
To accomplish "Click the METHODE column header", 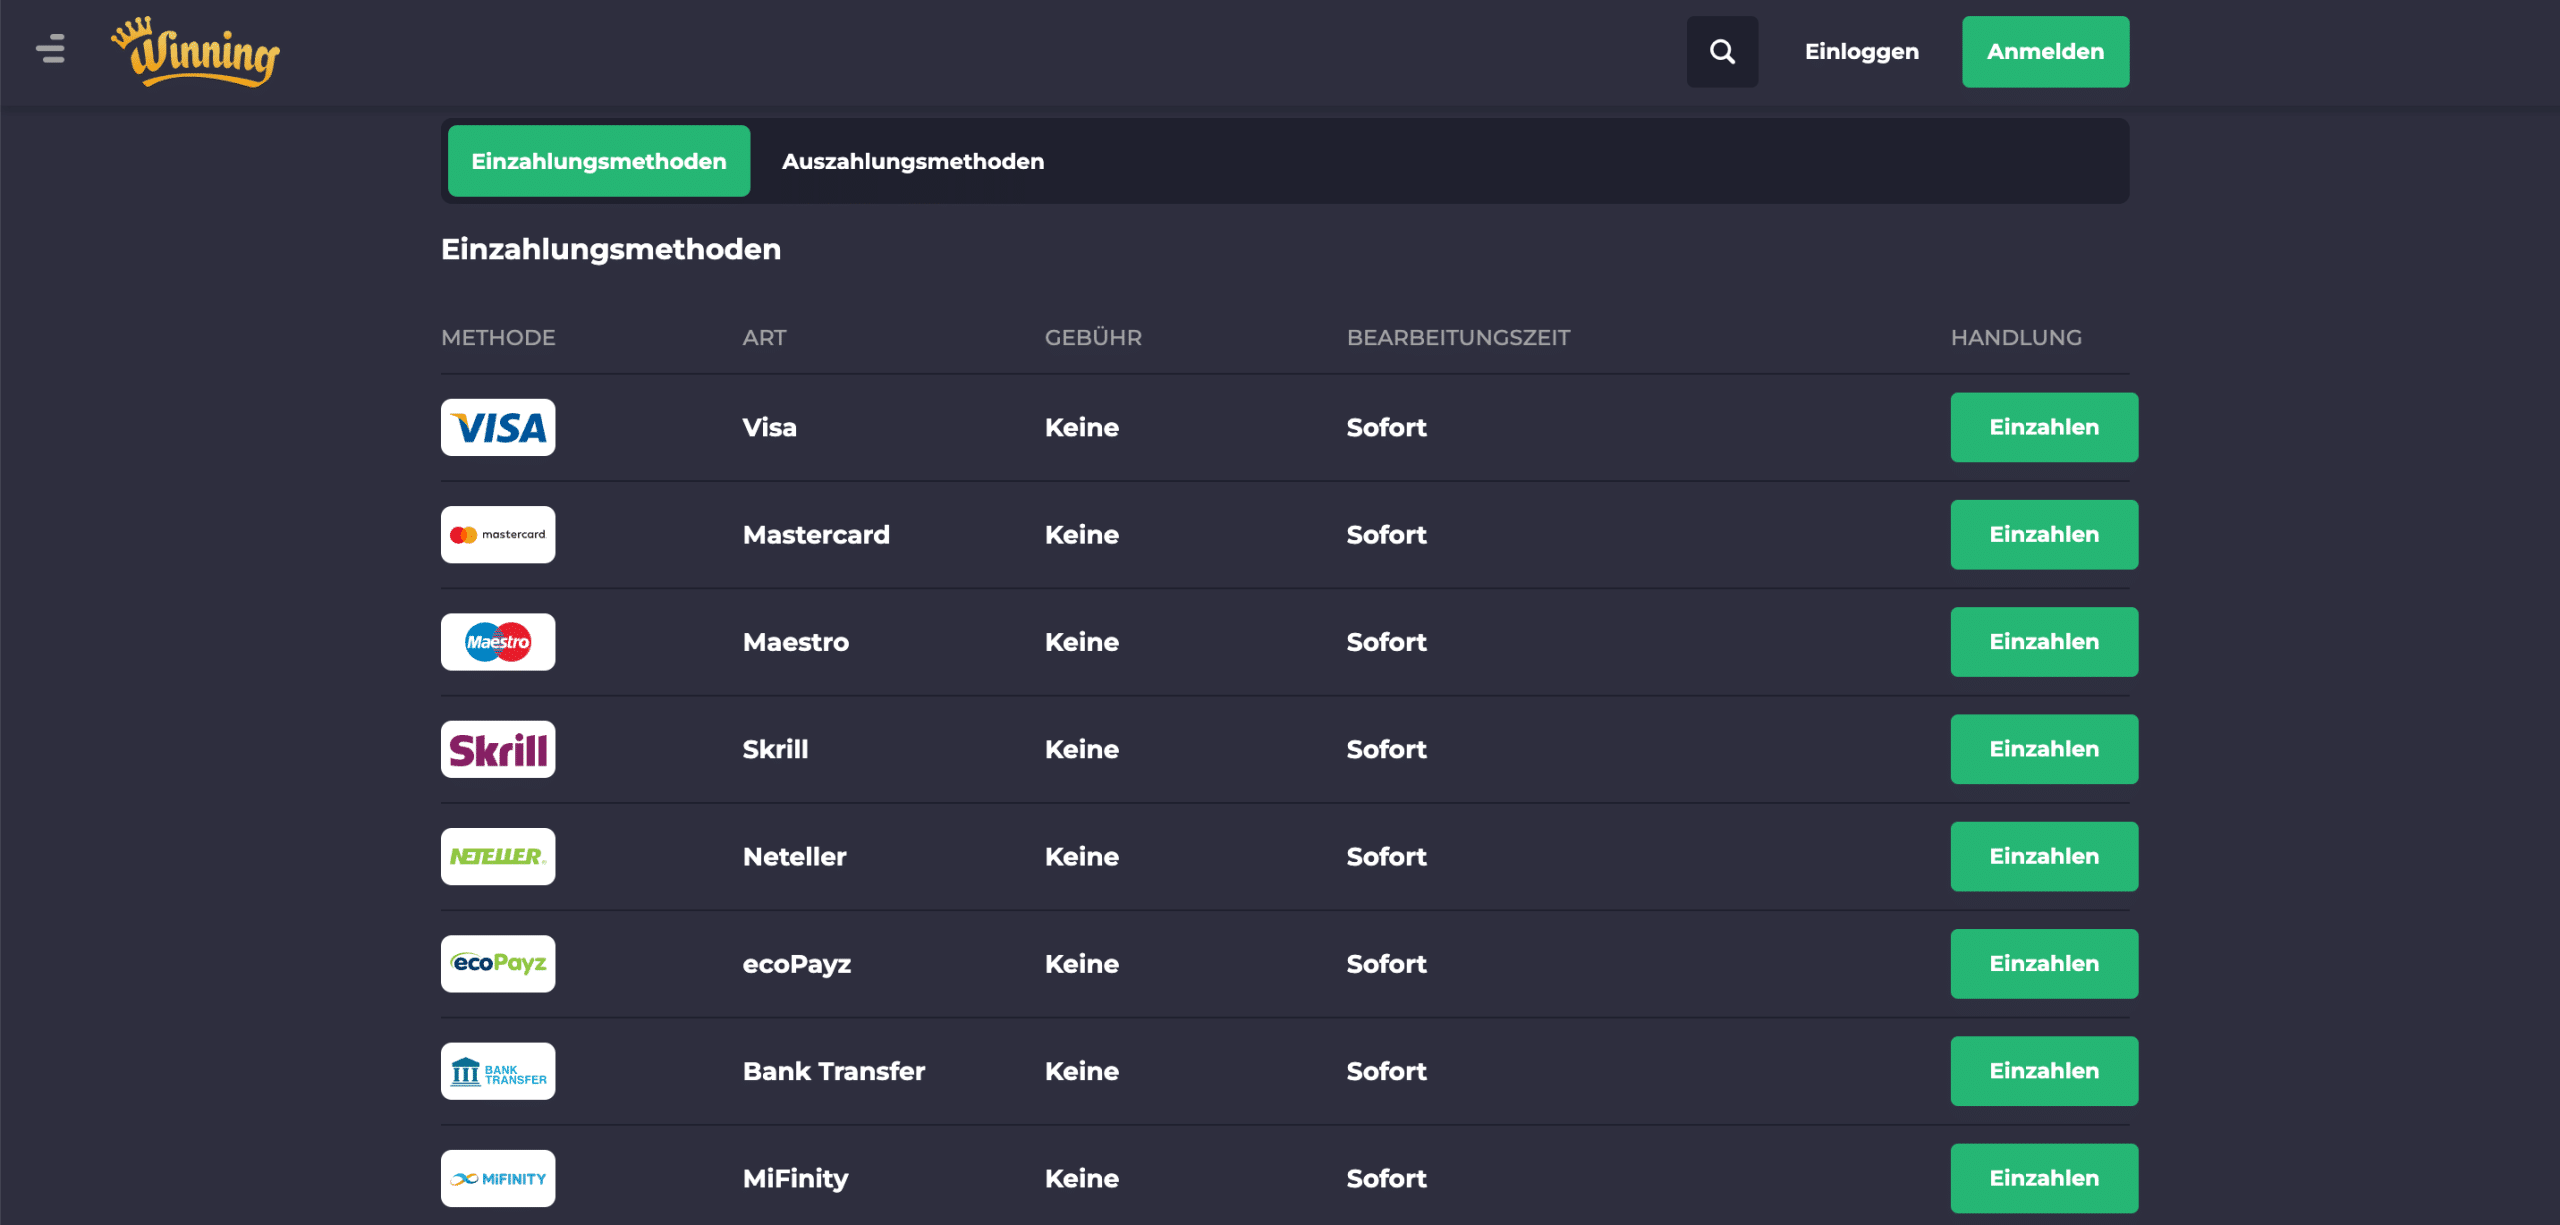I will coord(498,338).
